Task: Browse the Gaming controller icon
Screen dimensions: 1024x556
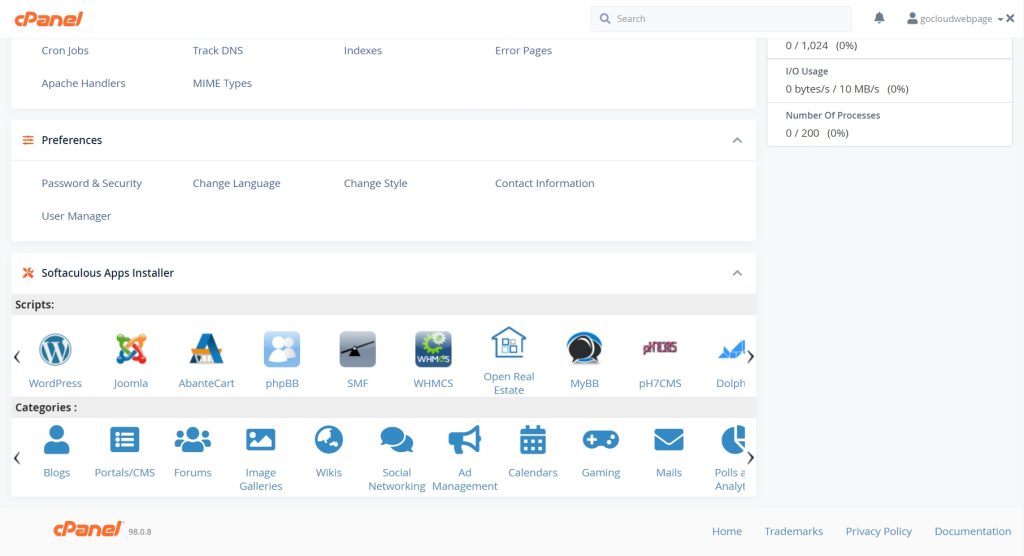Action: pos(601,440)
